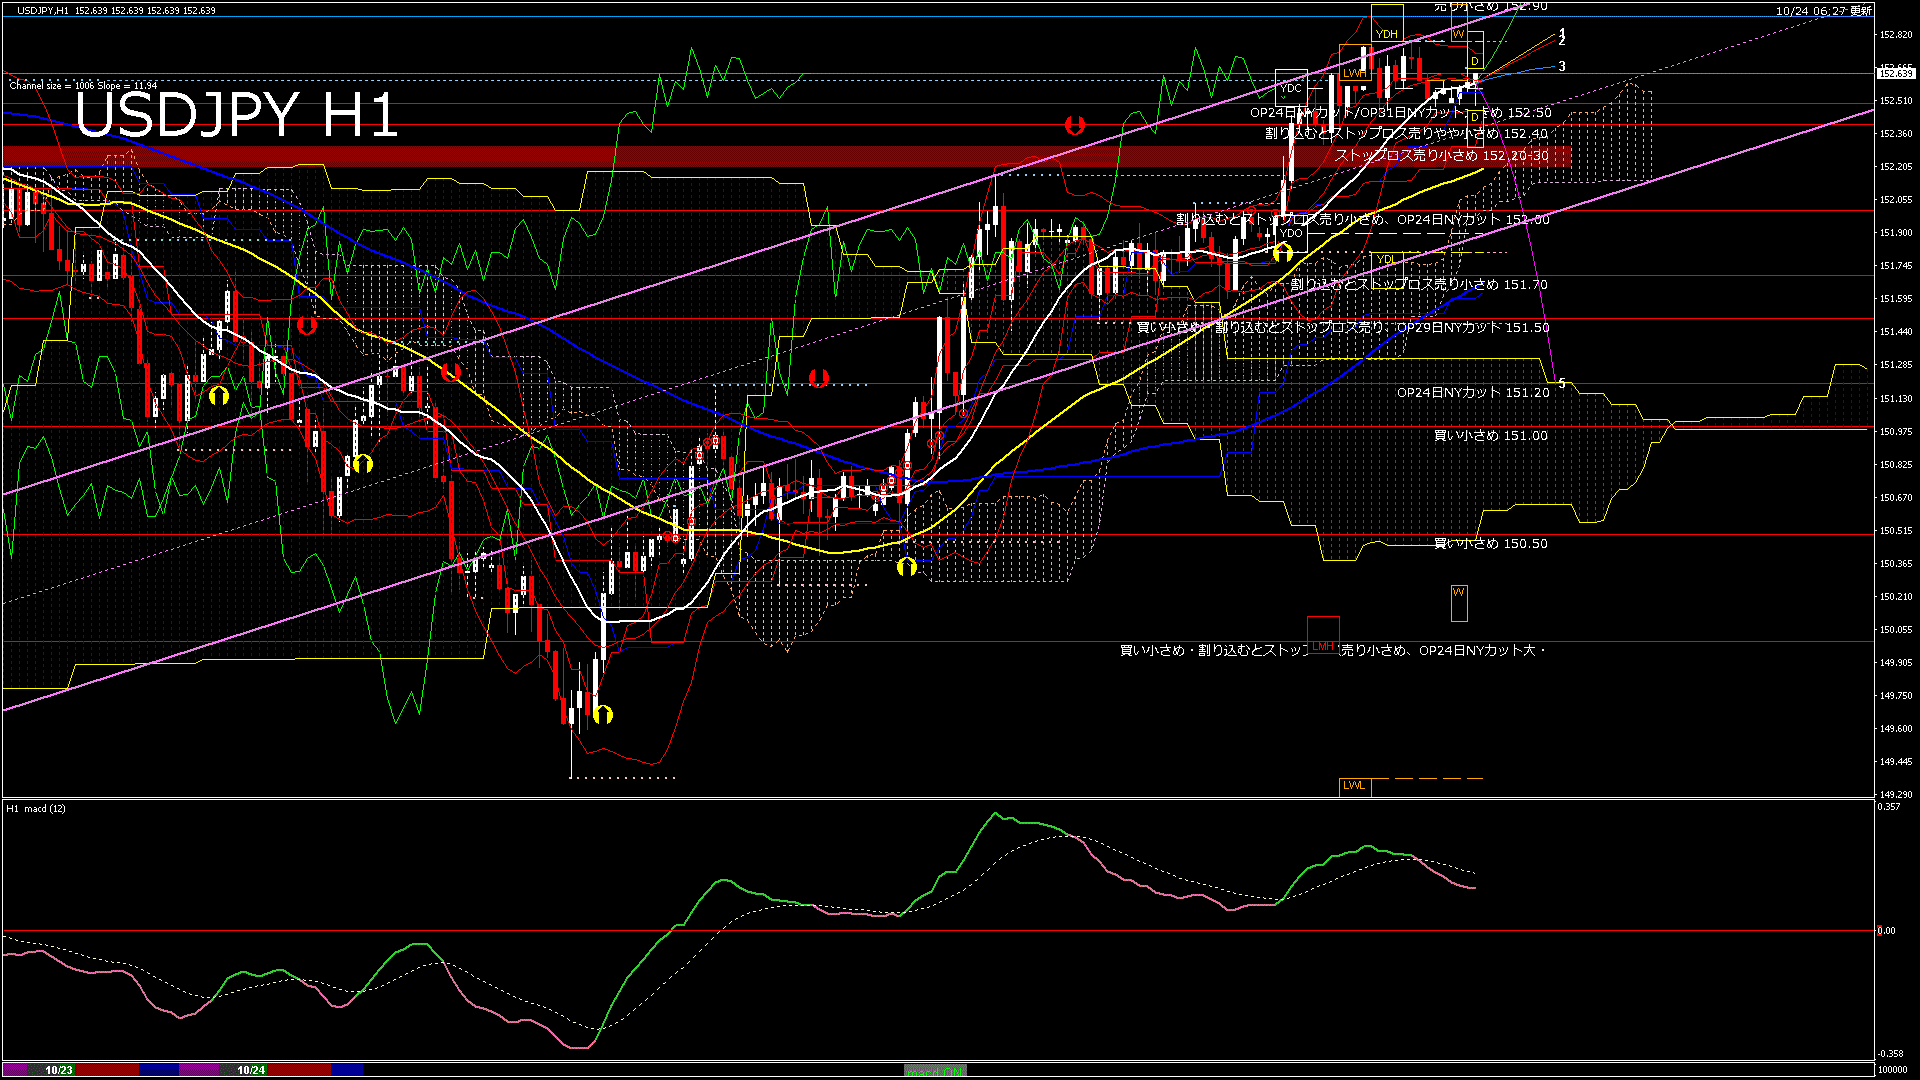Click the OP24日NYカット 151.20 label

coord(1472,392)
